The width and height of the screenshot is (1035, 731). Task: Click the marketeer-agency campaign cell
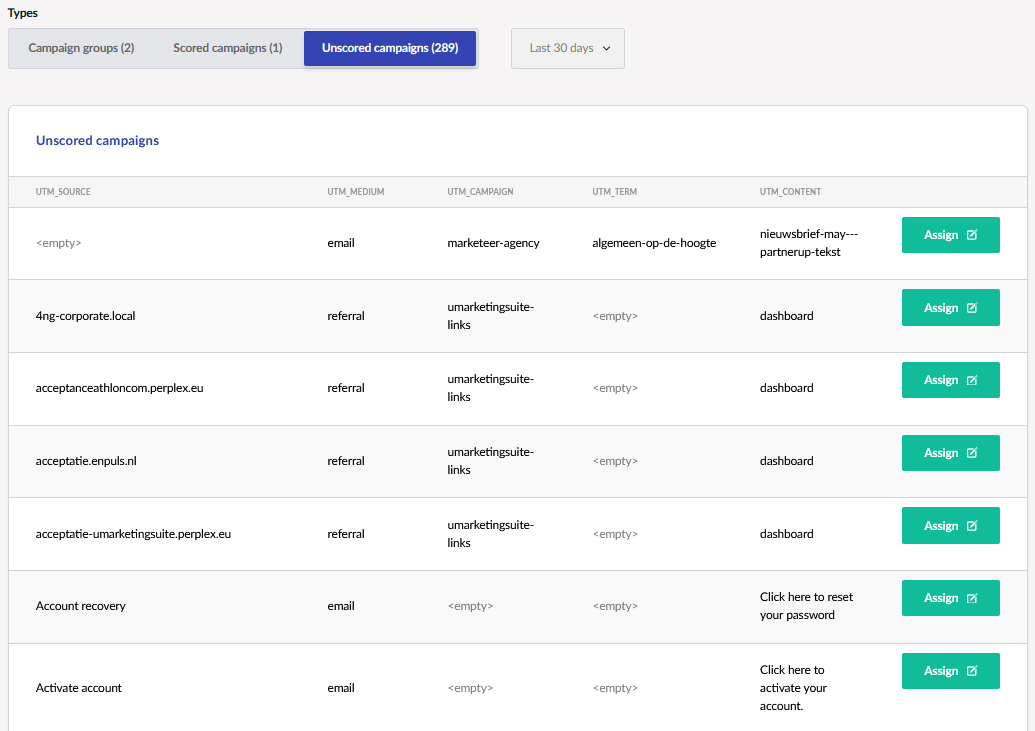tap(493, 243)
